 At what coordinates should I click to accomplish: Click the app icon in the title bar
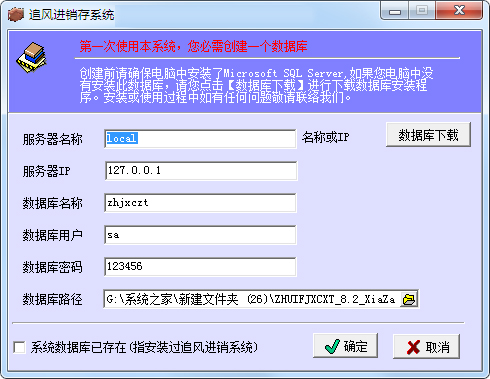16,14
